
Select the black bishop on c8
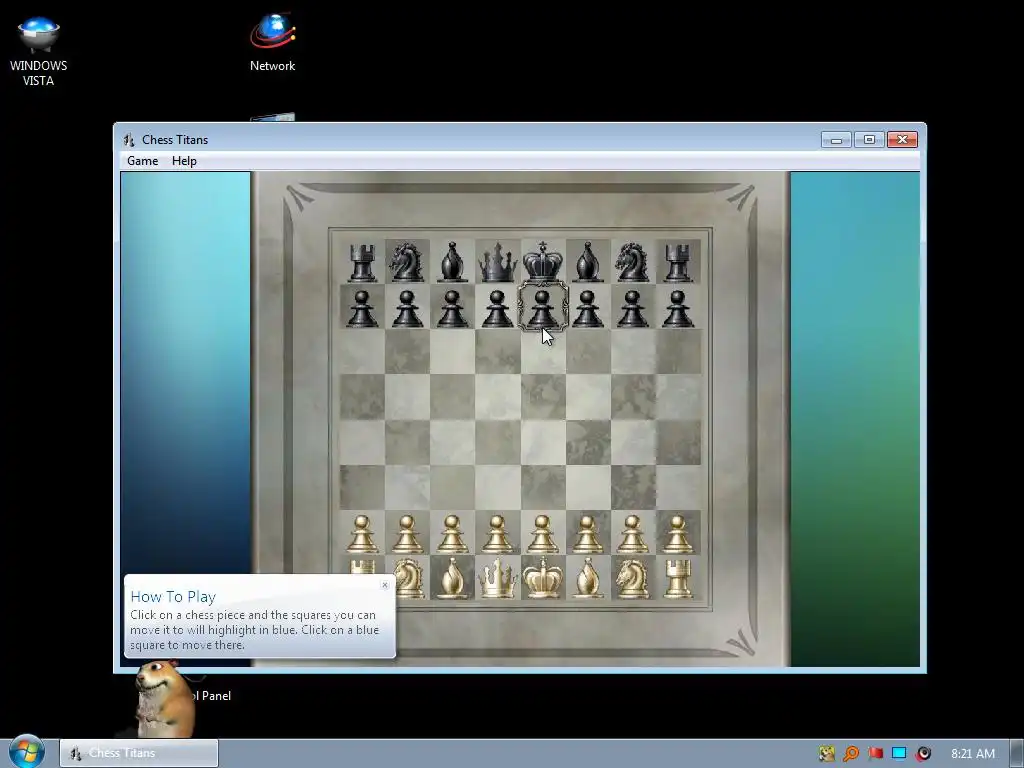pyautogui.click(x=453, y=262)
